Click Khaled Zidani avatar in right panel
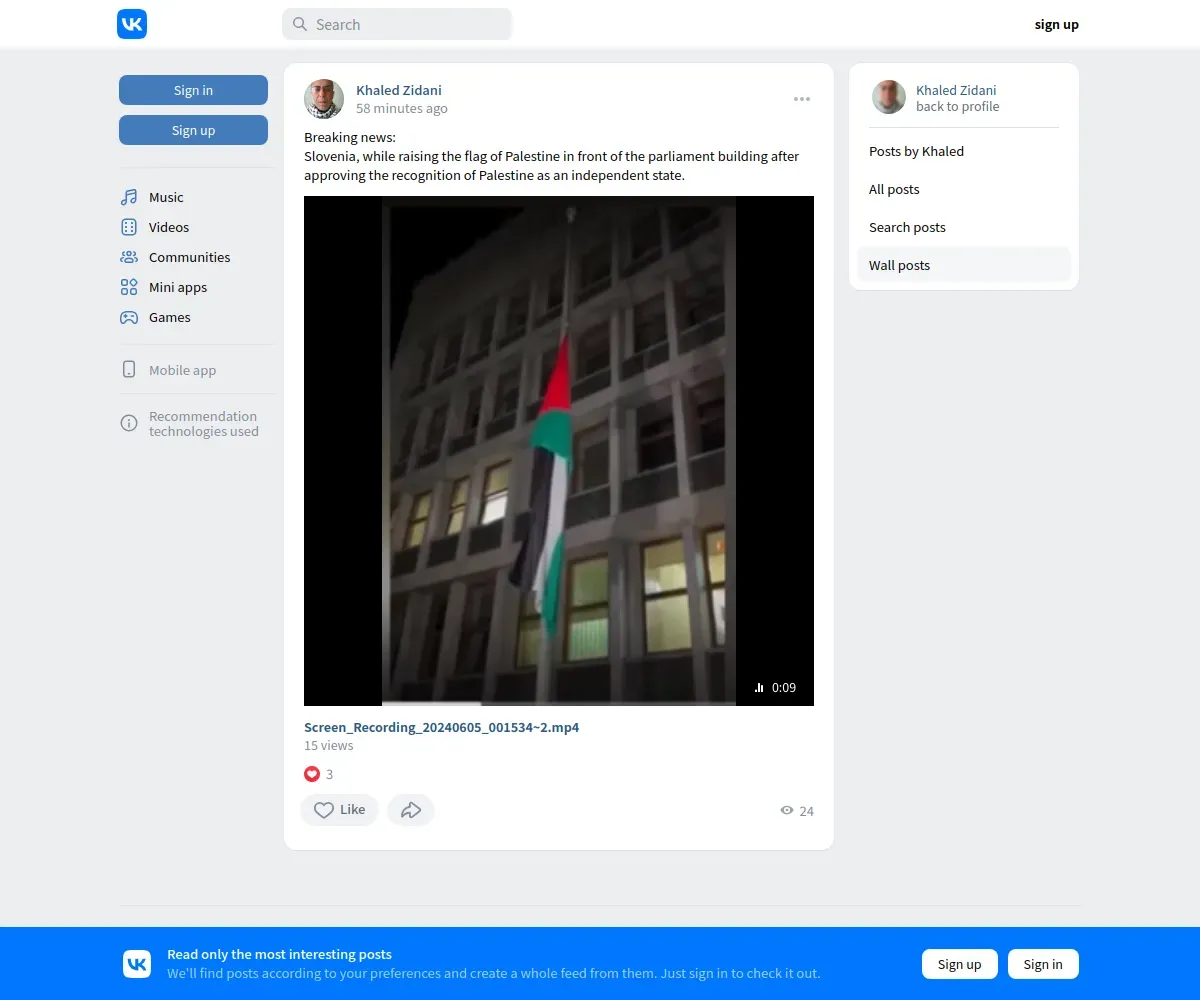1200x1000 pixels. [889, 97]
